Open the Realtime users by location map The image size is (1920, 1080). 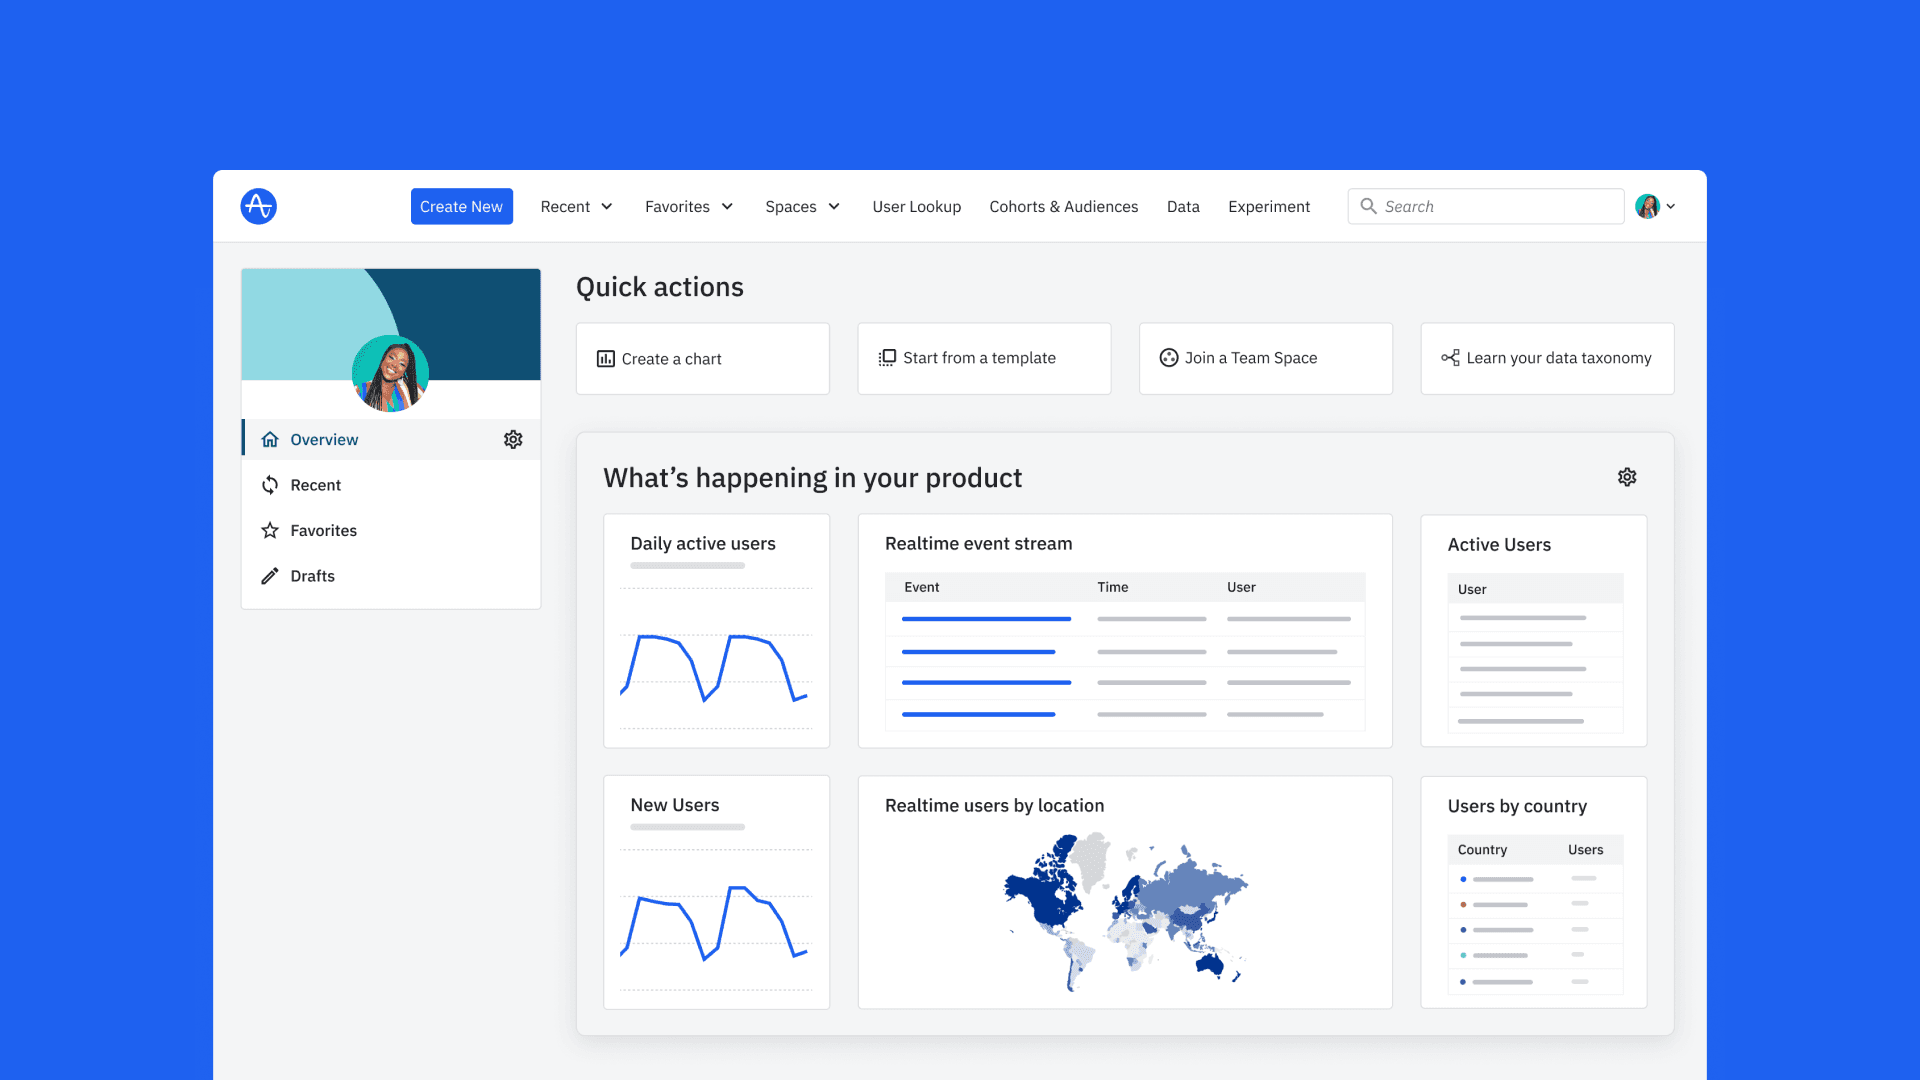[x=1125, y=910]
